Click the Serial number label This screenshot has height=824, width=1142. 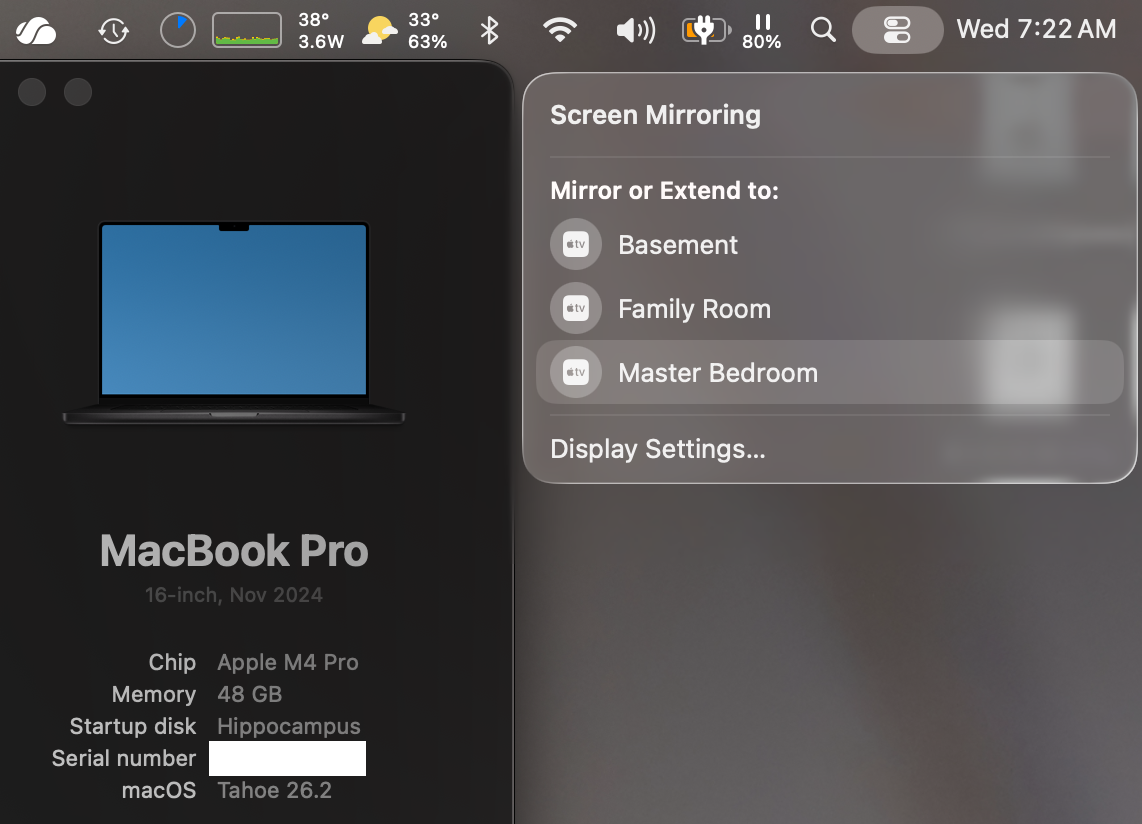pyautogui.click(x=124, y=758)
